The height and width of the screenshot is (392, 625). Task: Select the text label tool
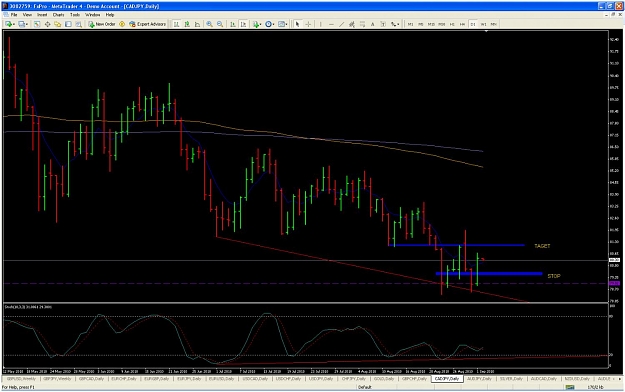[383, 24]
